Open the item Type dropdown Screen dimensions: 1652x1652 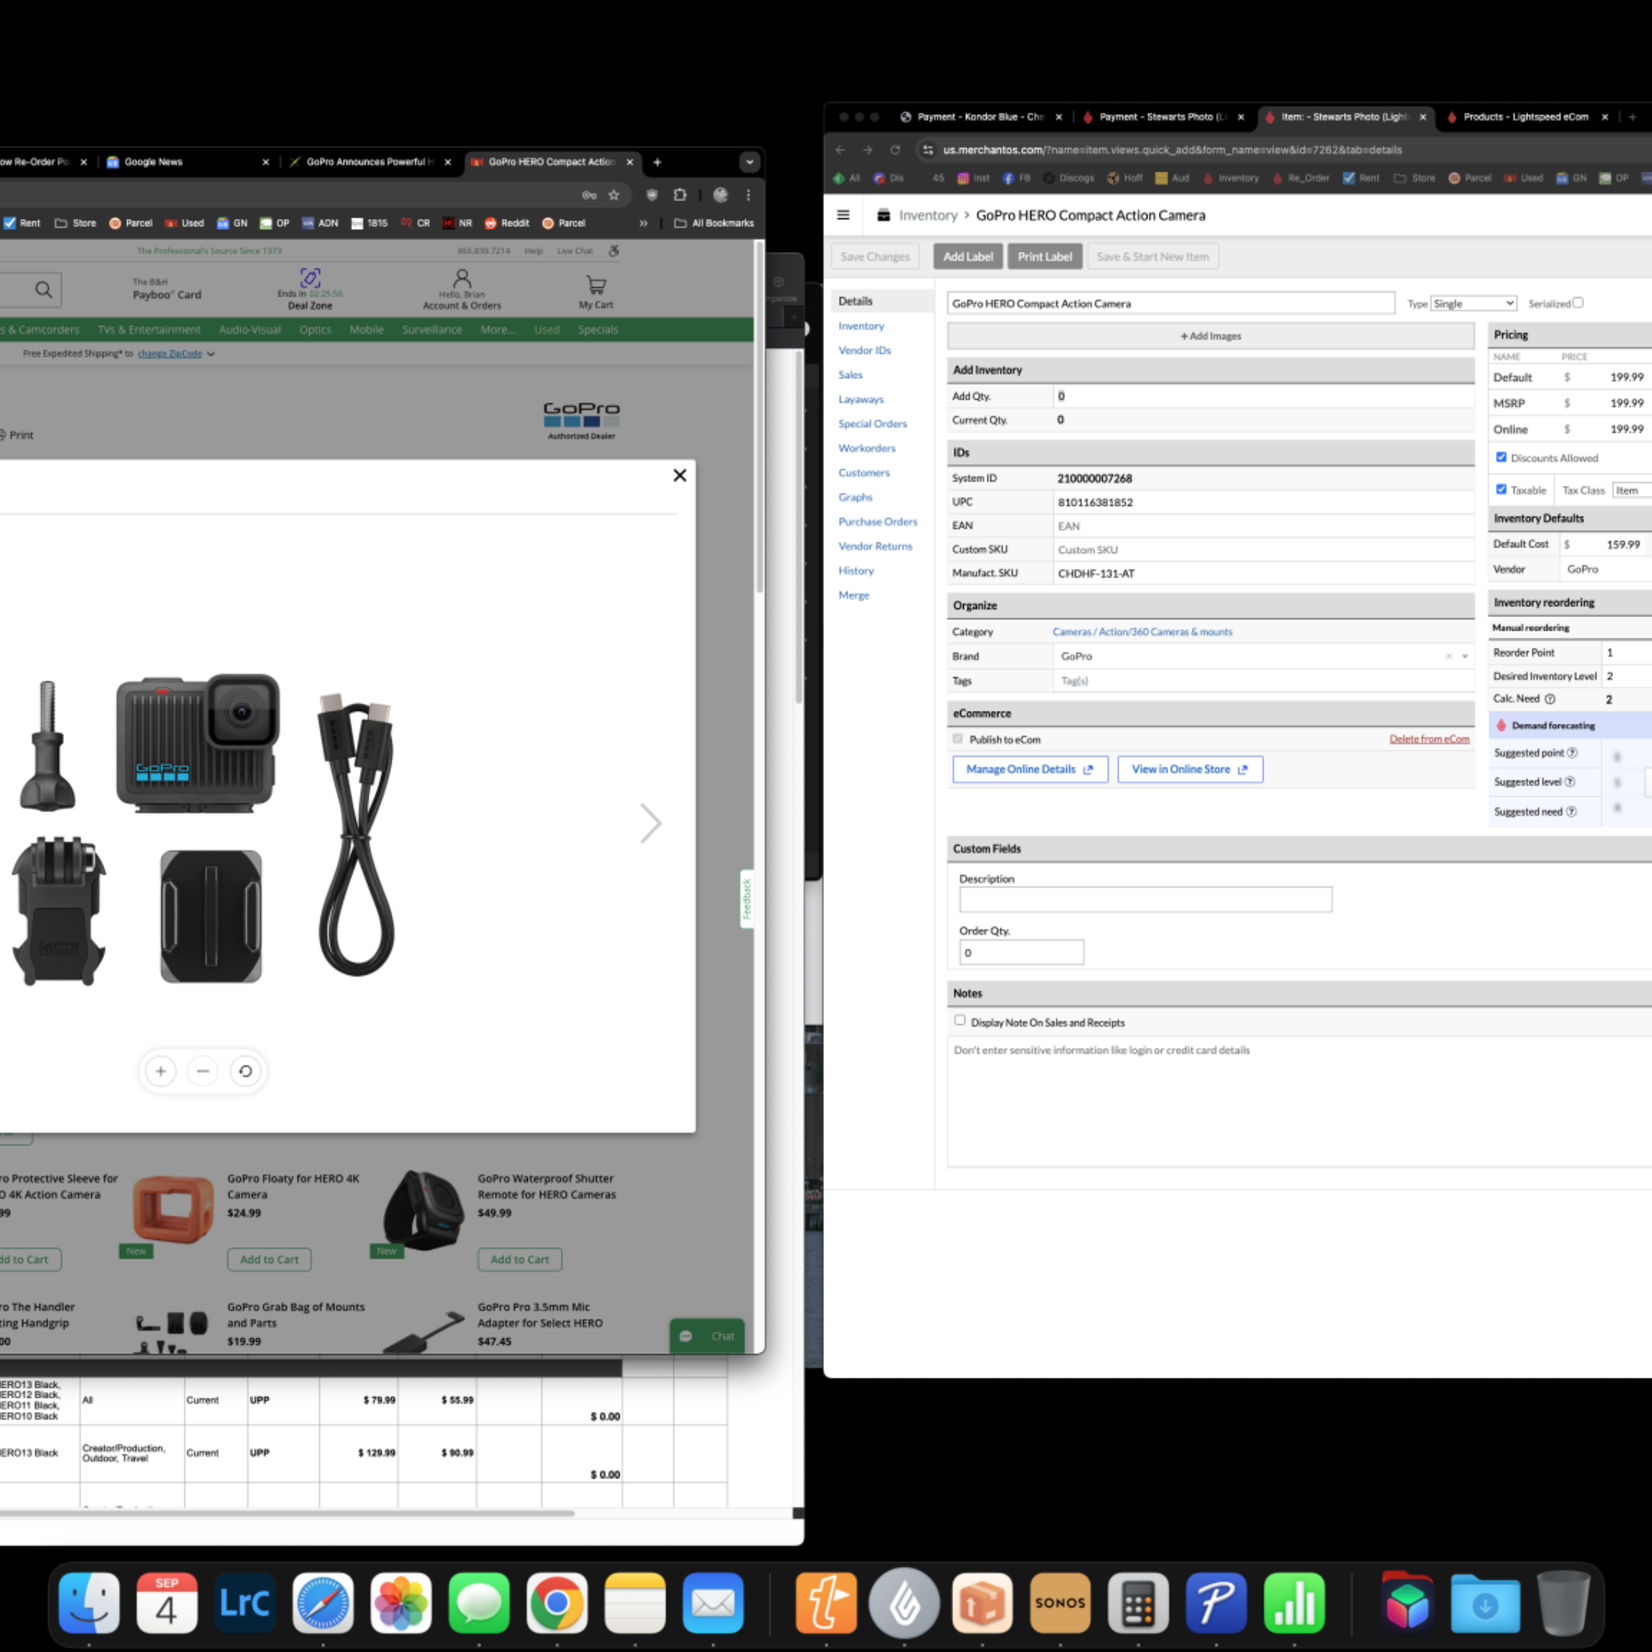[1473, 303]
